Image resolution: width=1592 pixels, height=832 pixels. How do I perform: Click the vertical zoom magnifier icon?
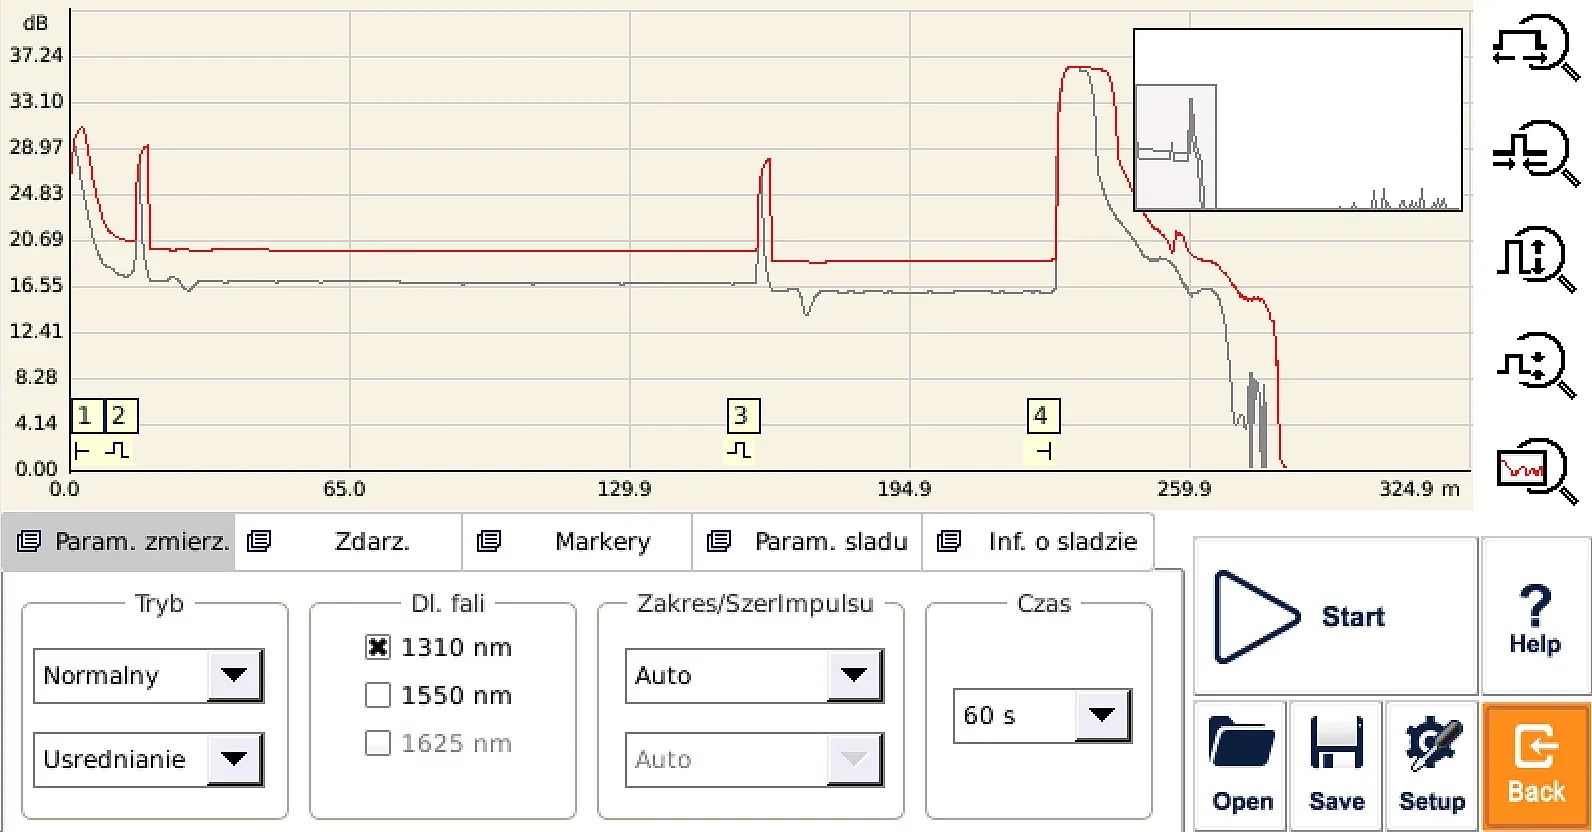(1535, 259)
